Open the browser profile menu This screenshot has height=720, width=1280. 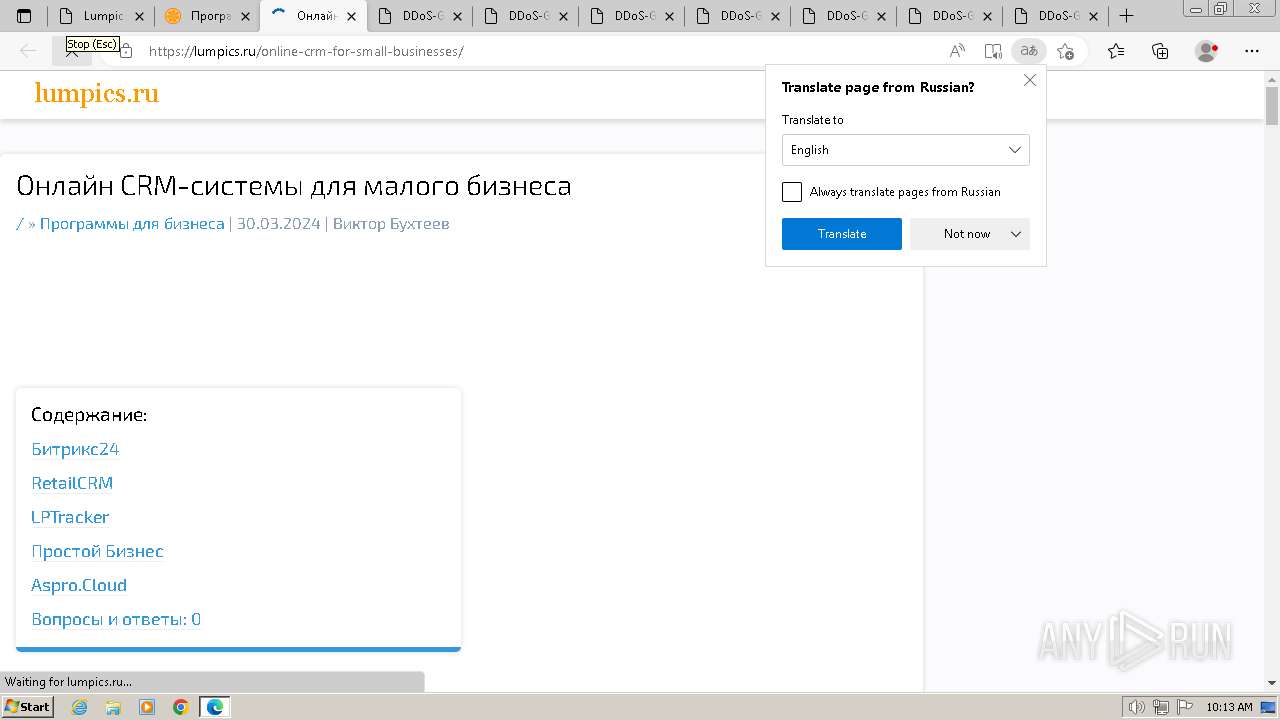(x=1207, y=51)
